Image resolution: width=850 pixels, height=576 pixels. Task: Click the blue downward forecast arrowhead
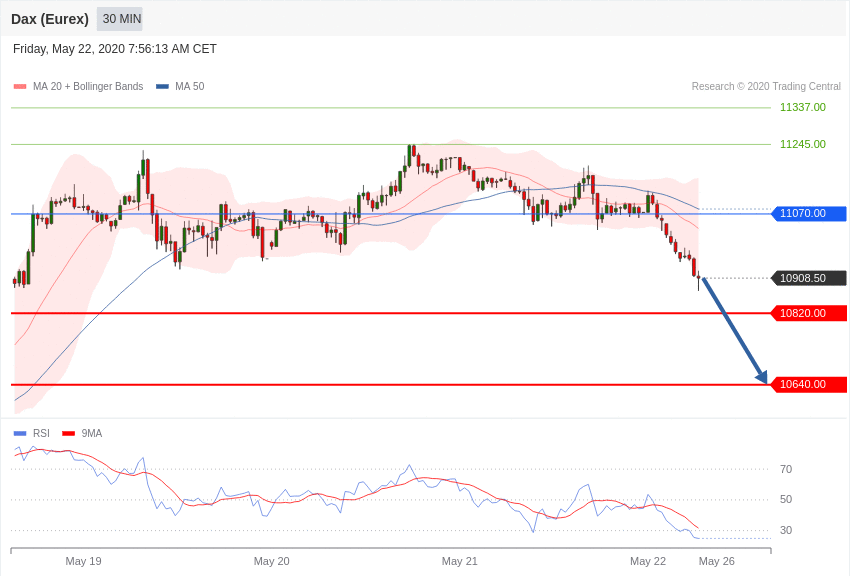click(x=762, y=377)
